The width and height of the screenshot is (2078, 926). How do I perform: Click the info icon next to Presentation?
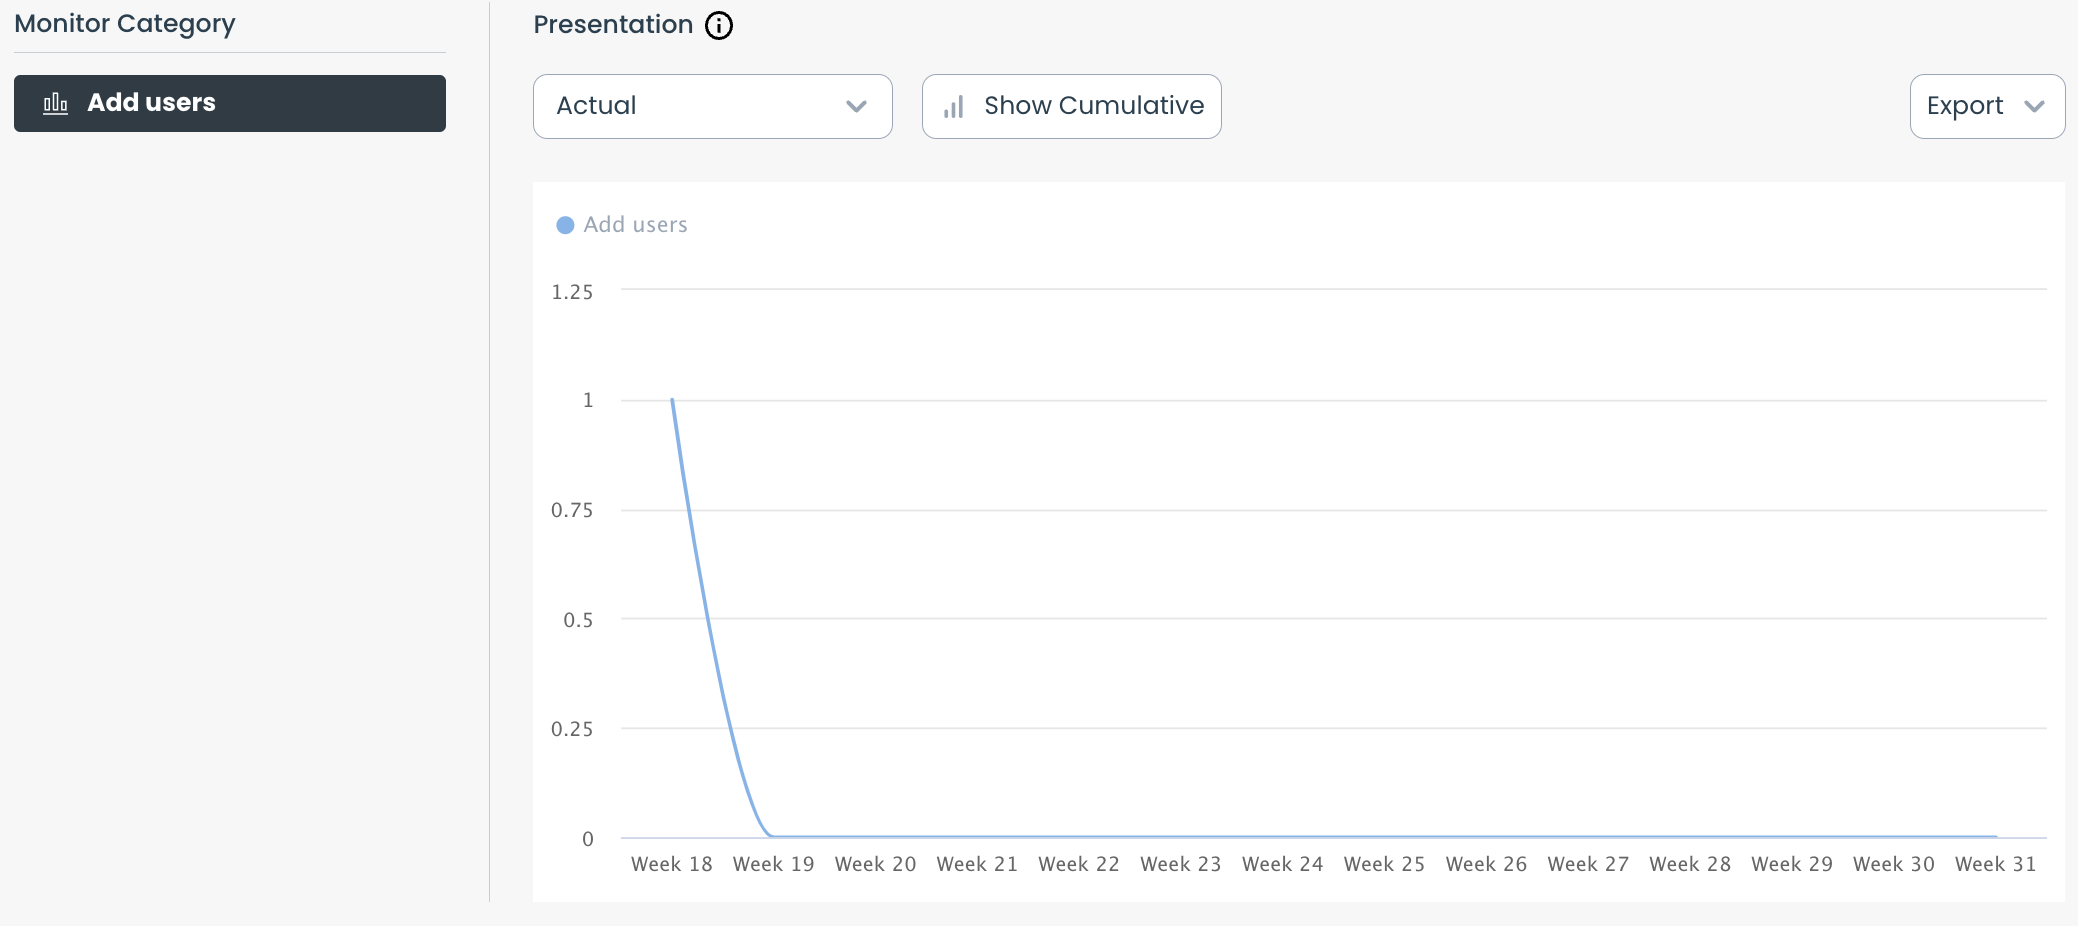[x=719, y=25]
